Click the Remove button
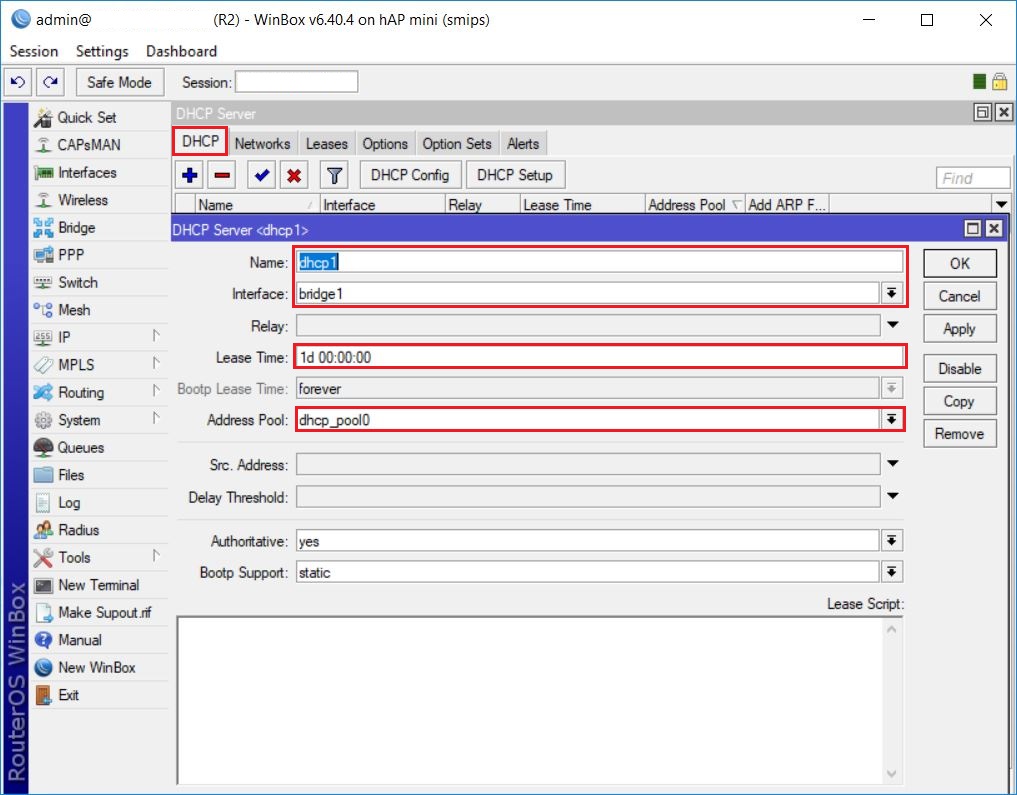Image resolution: width=1017 pixels, height=795 pixels. tap(960, 434)
